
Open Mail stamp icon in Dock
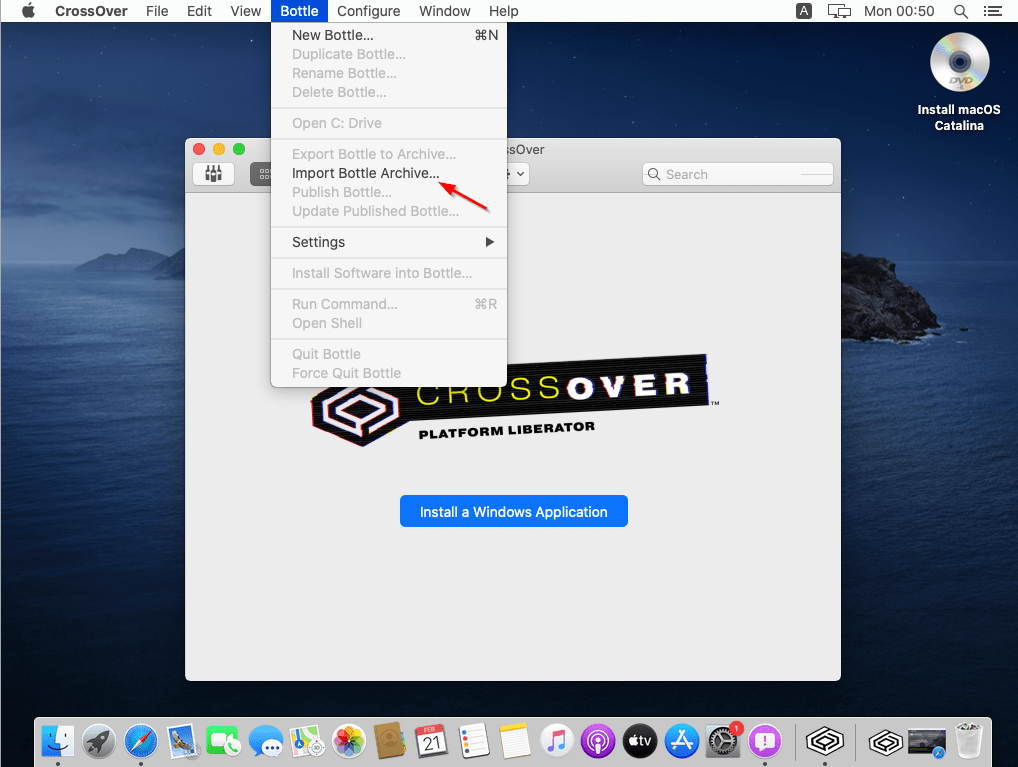[x=182, y=741]
